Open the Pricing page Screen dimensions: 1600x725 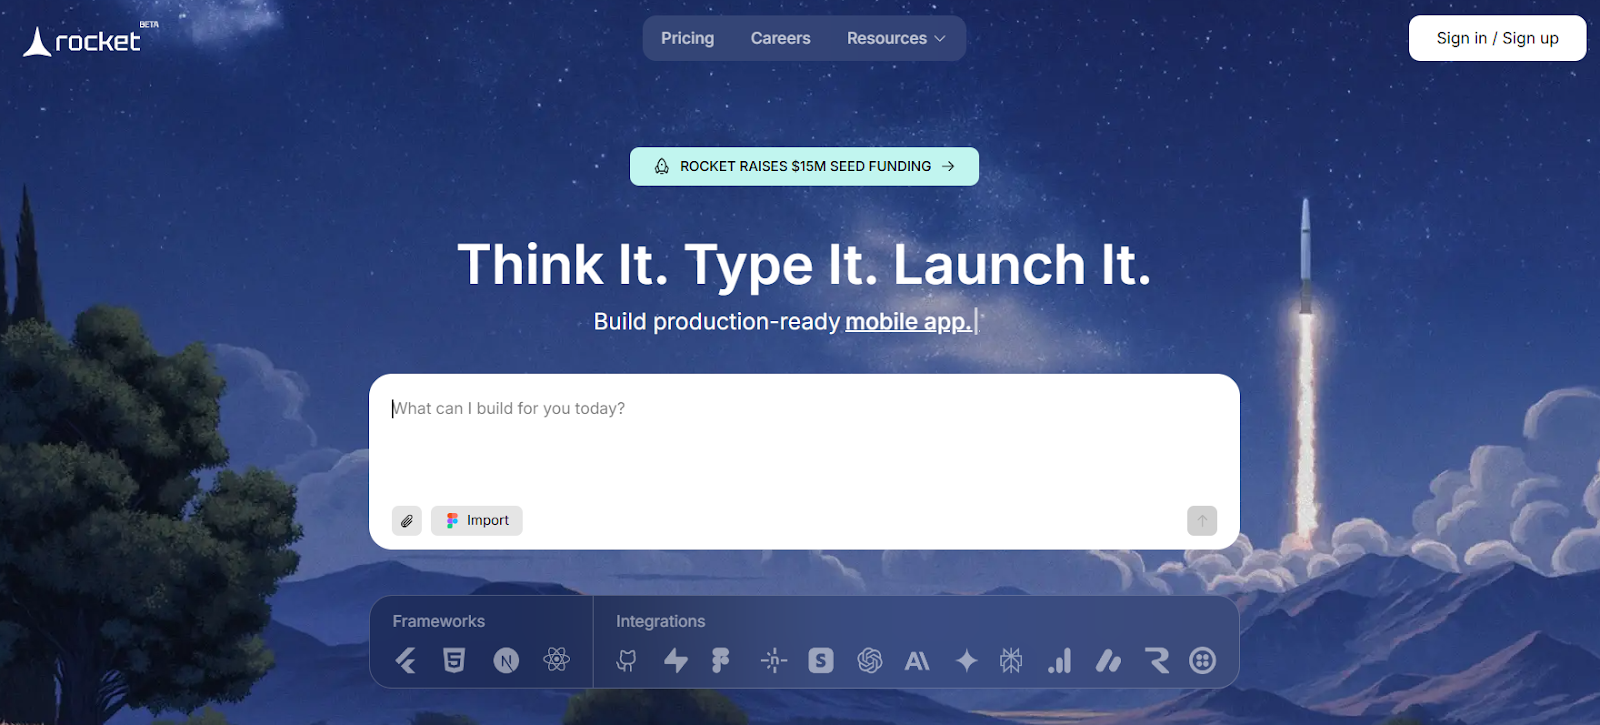688,38
